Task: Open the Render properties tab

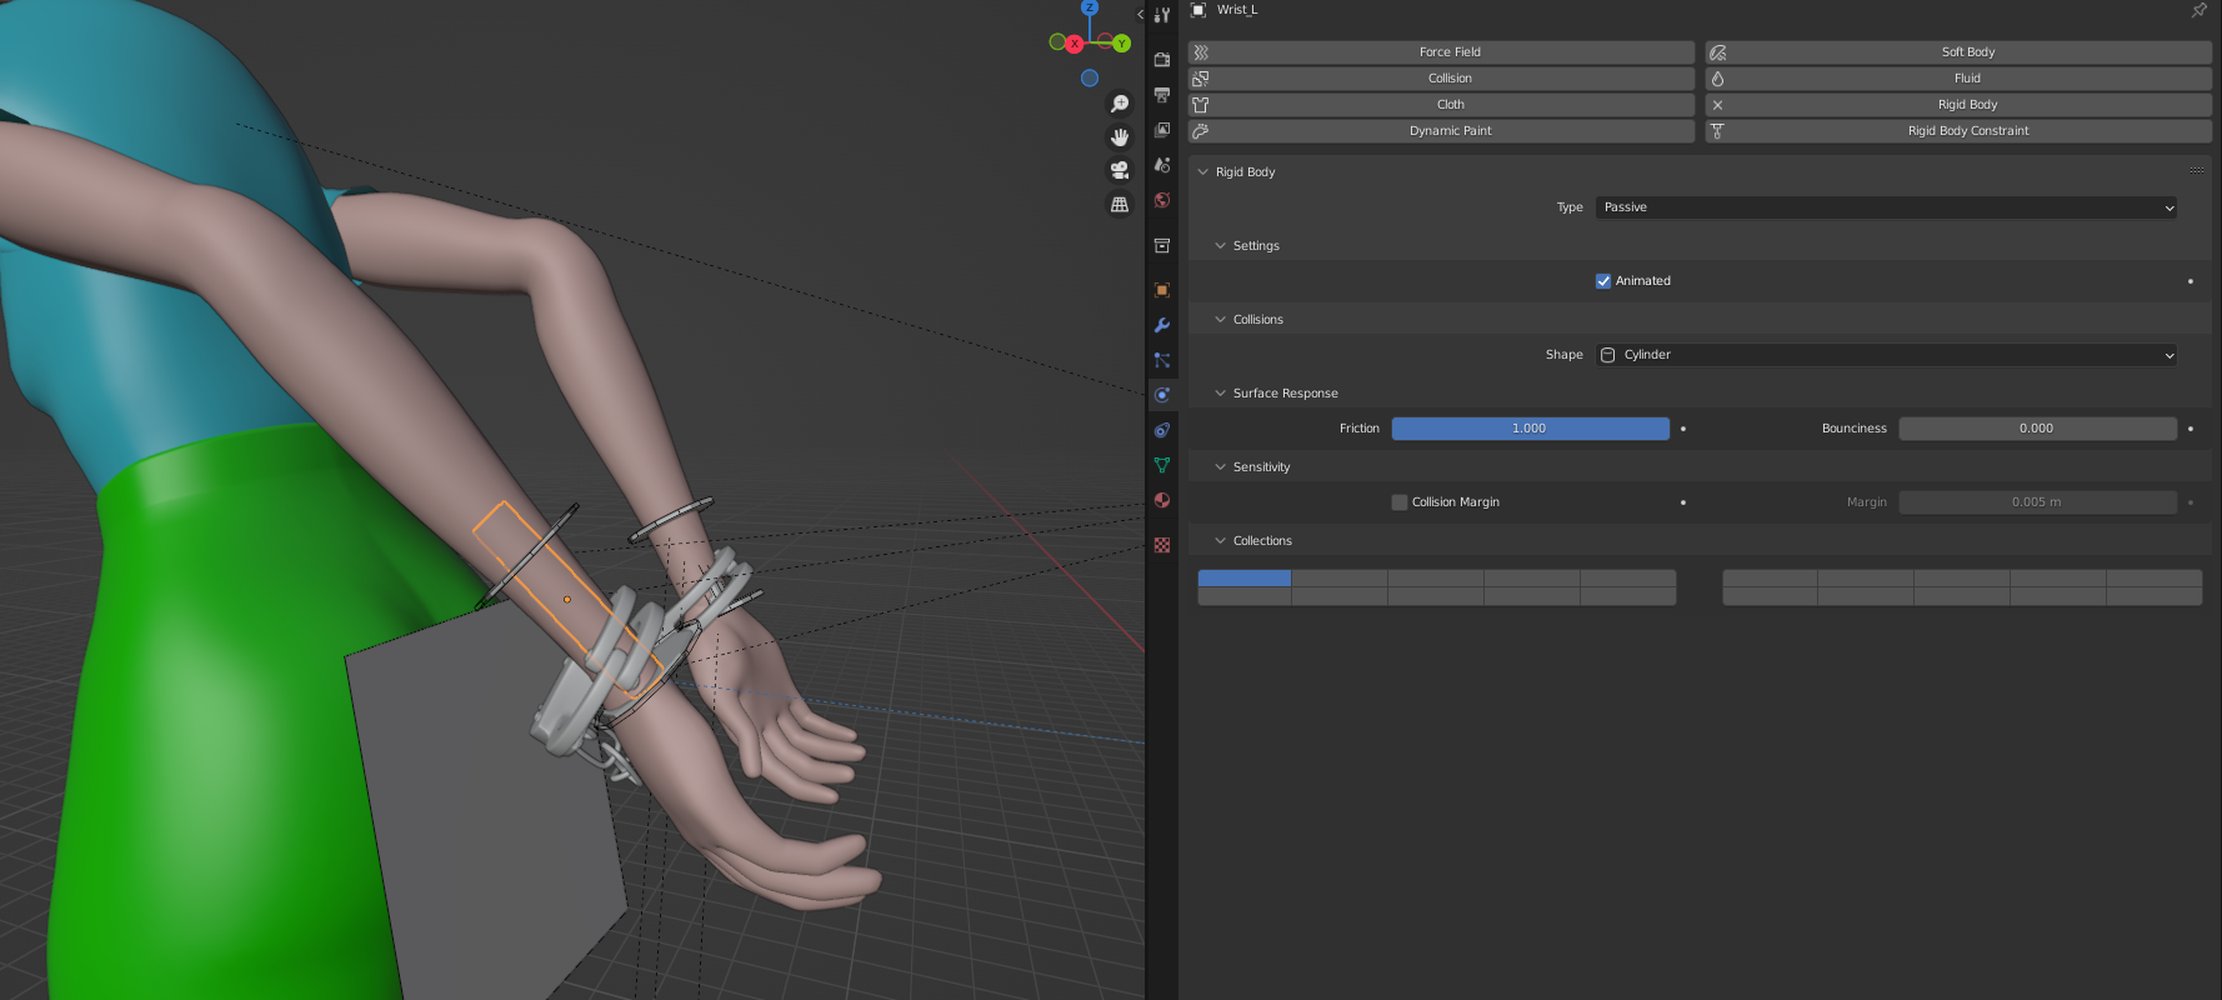Action: pyautogui.click(x=1161, y=60)
